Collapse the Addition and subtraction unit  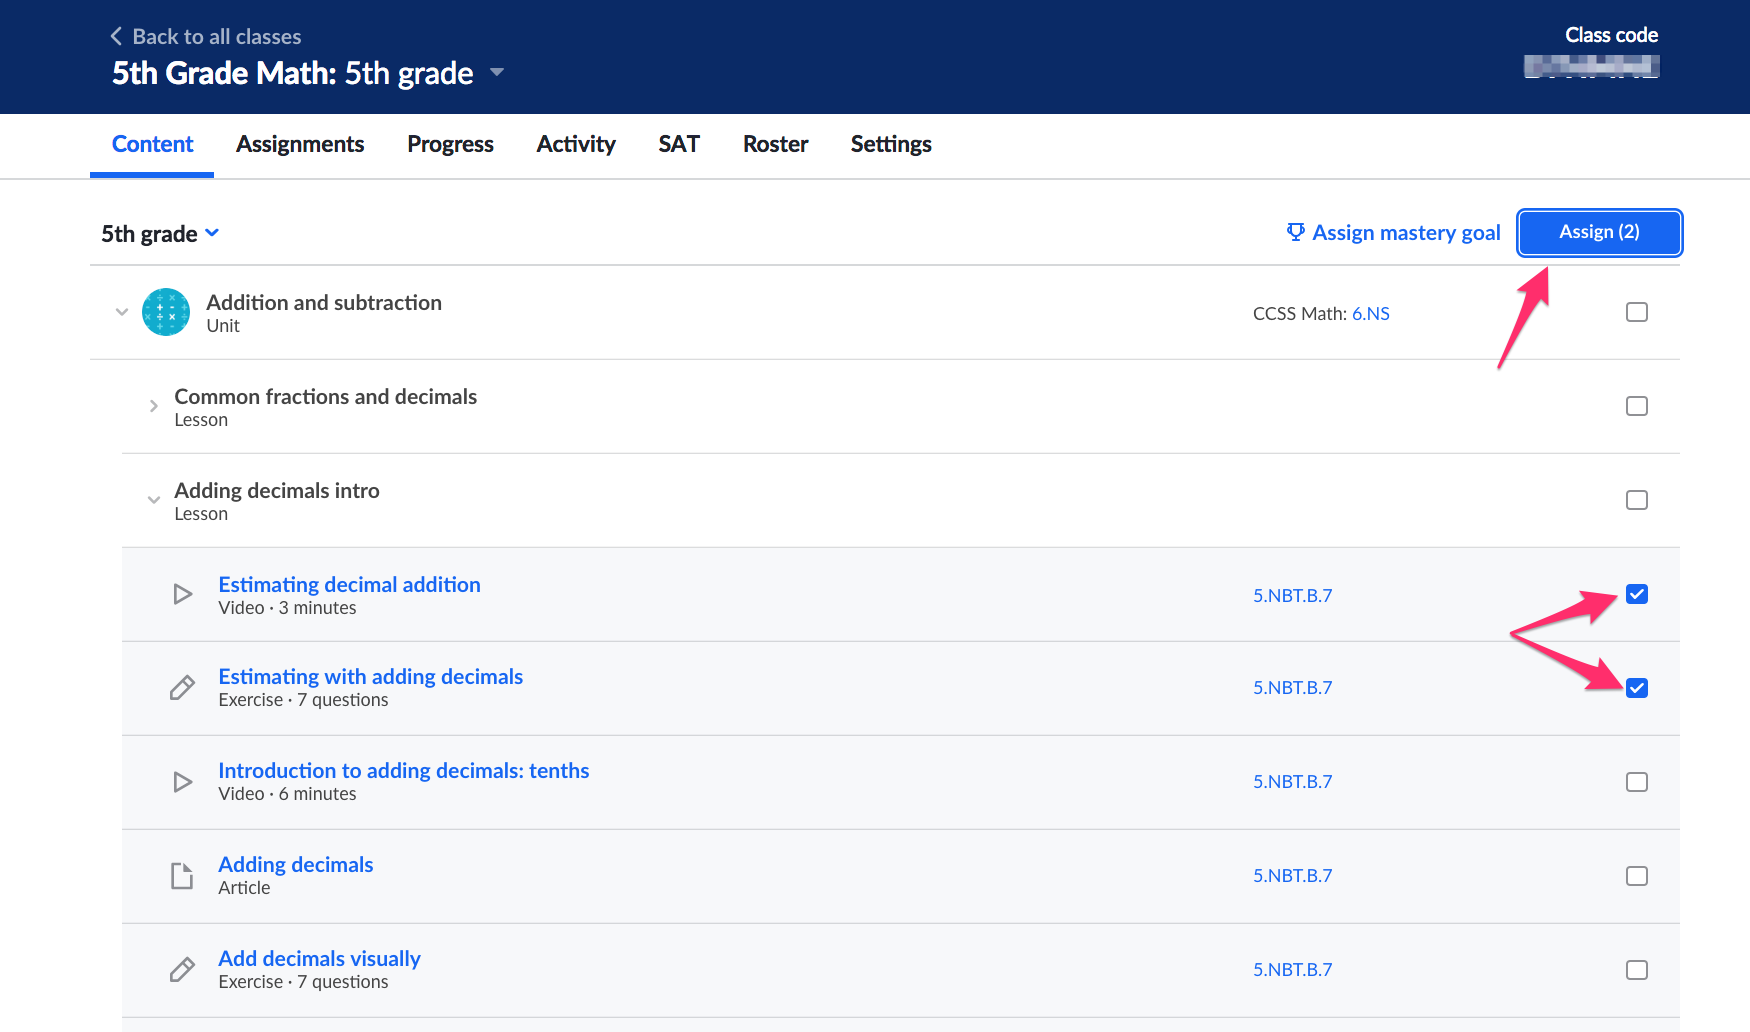click(122, 312)
